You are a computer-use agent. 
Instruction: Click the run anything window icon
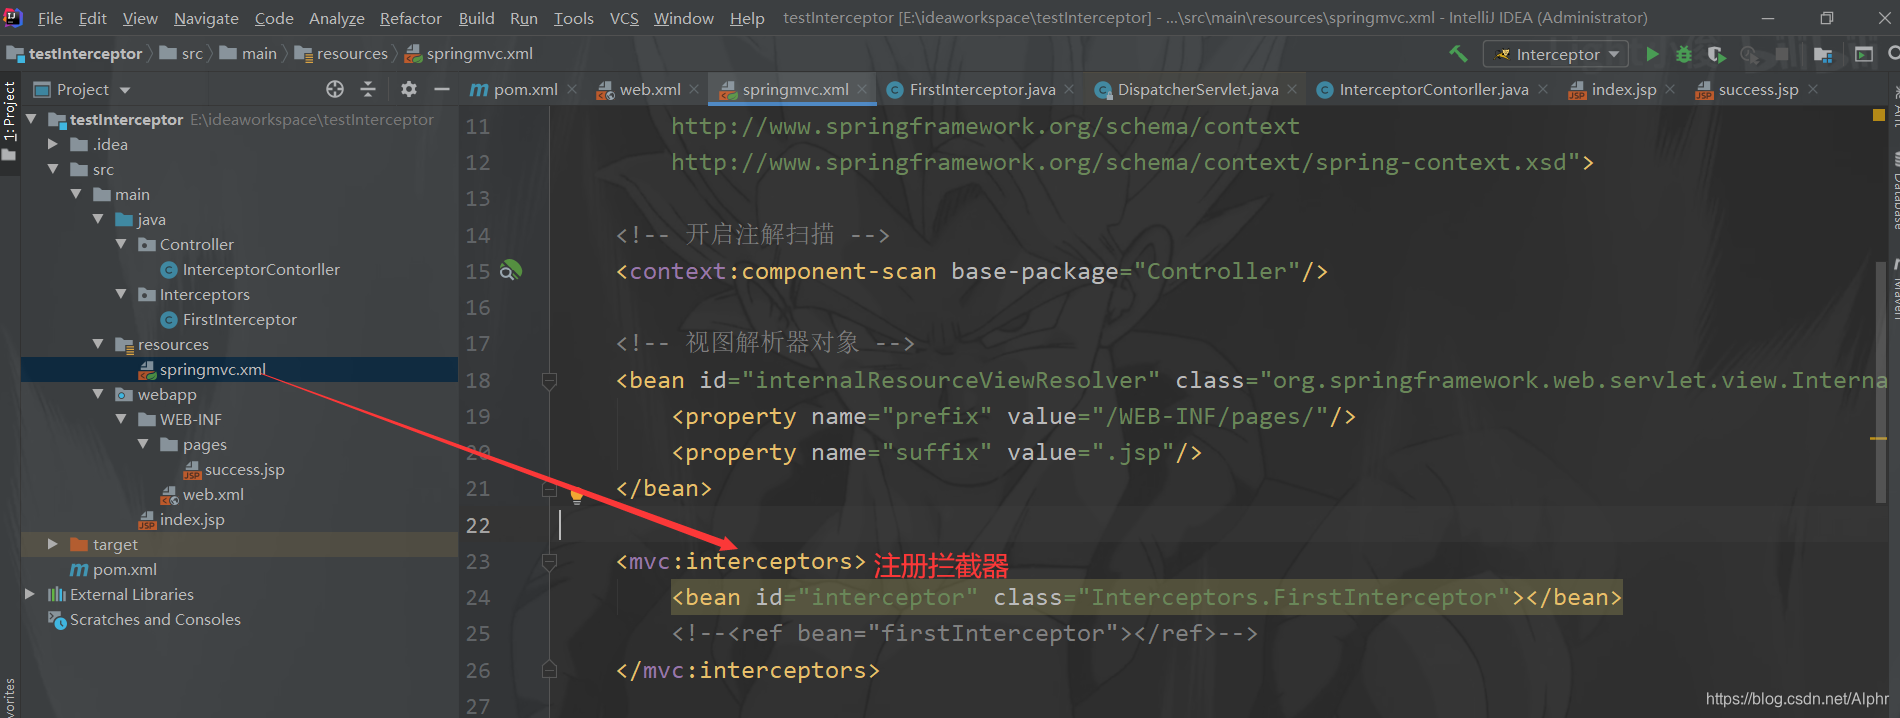[1864, 54]
